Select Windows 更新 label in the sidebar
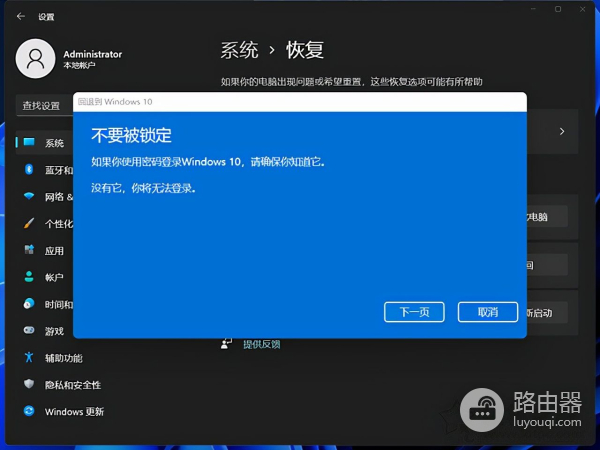 74,412
